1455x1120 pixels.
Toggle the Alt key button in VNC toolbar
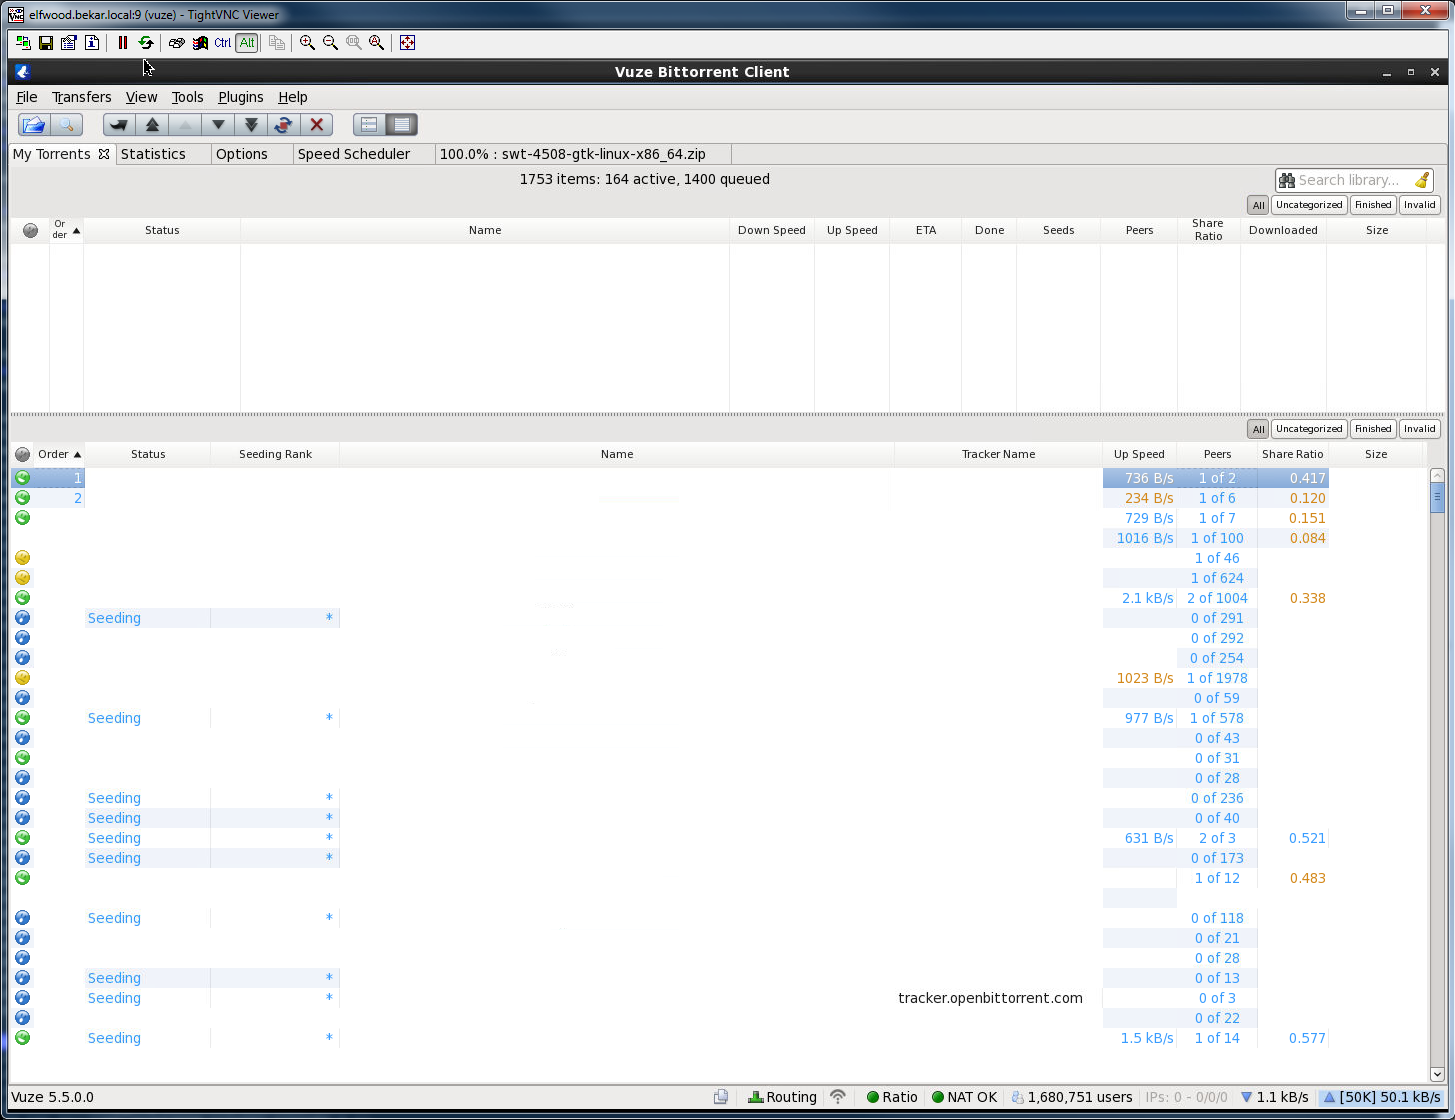[247, 43]
